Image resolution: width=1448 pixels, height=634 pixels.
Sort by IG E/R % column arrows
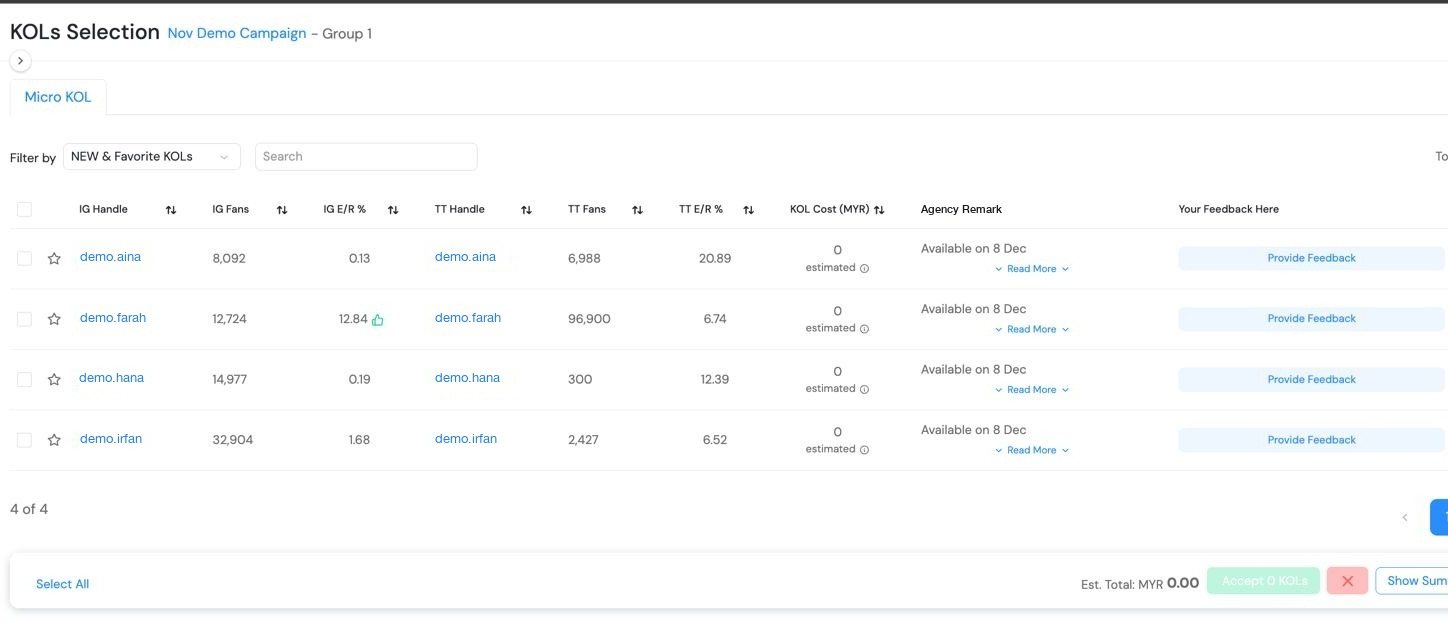pos(393,210)
